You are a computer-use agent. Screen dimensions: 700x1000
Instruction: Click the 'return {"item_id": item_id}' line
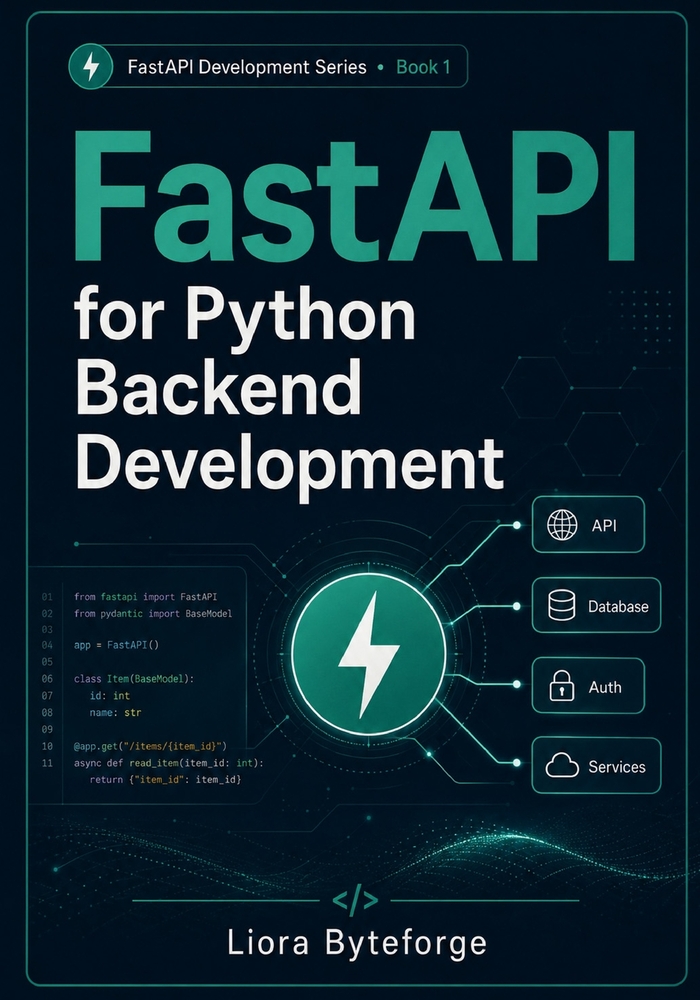(165, 779)
